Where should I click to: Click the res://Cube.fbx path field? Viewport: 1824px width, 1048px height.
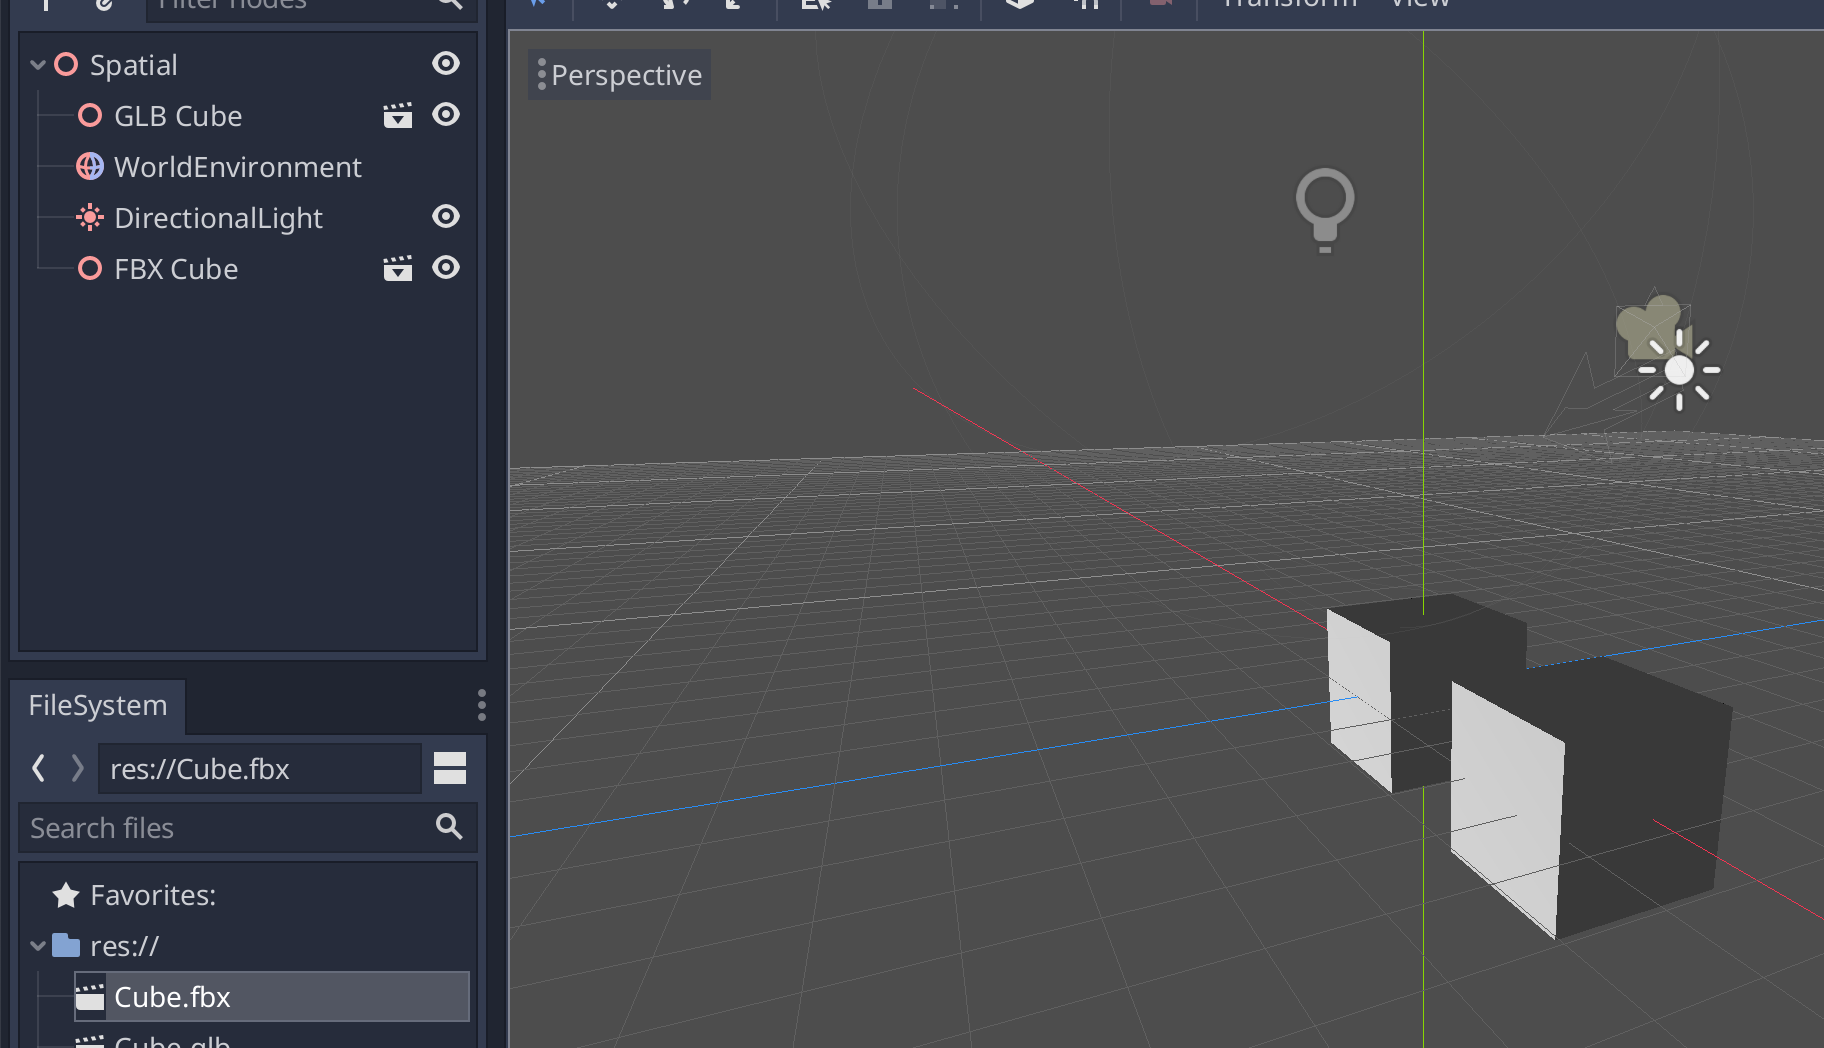click(x=259, y=768)
